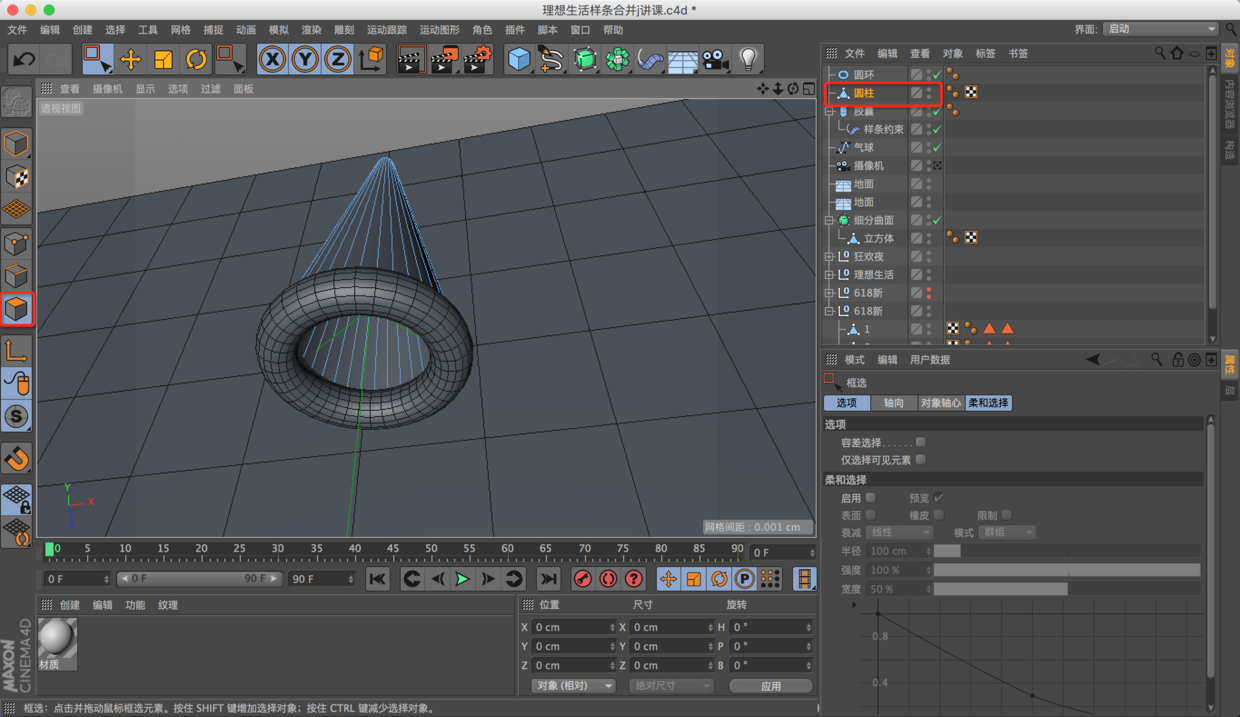Switch to Polygon mode in left palette
This screenshot has width=1240, height=717.
[16, 309]
